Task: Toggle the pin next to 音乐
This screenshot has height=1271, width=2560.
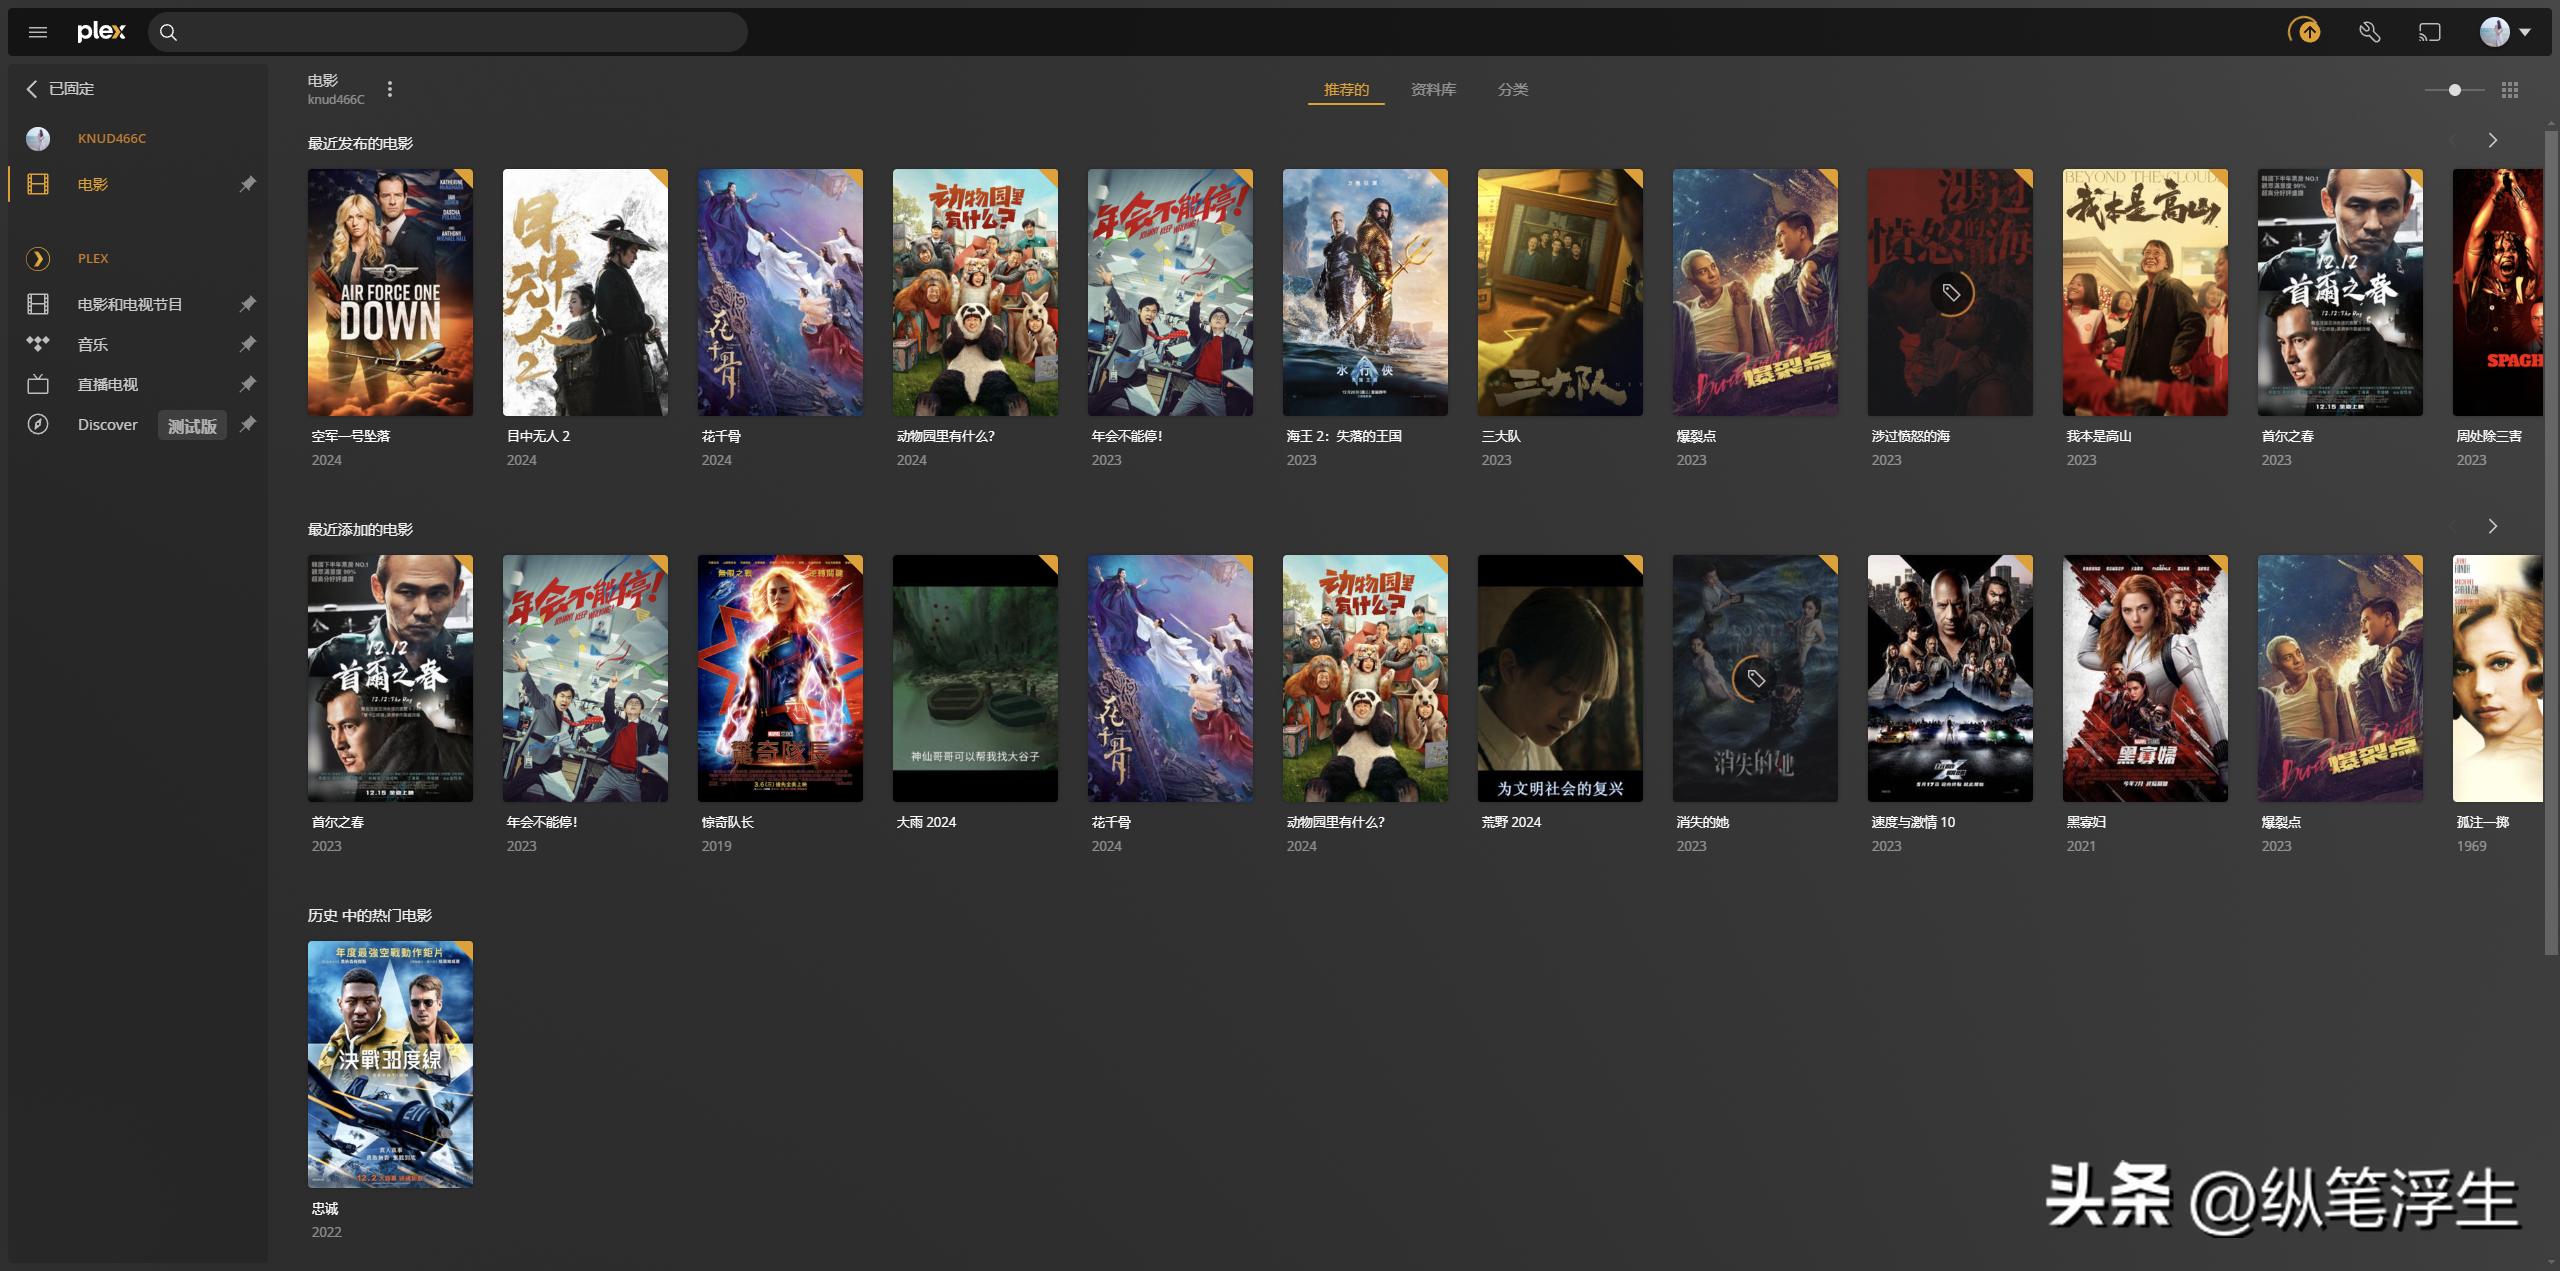Action: [247, 345]
